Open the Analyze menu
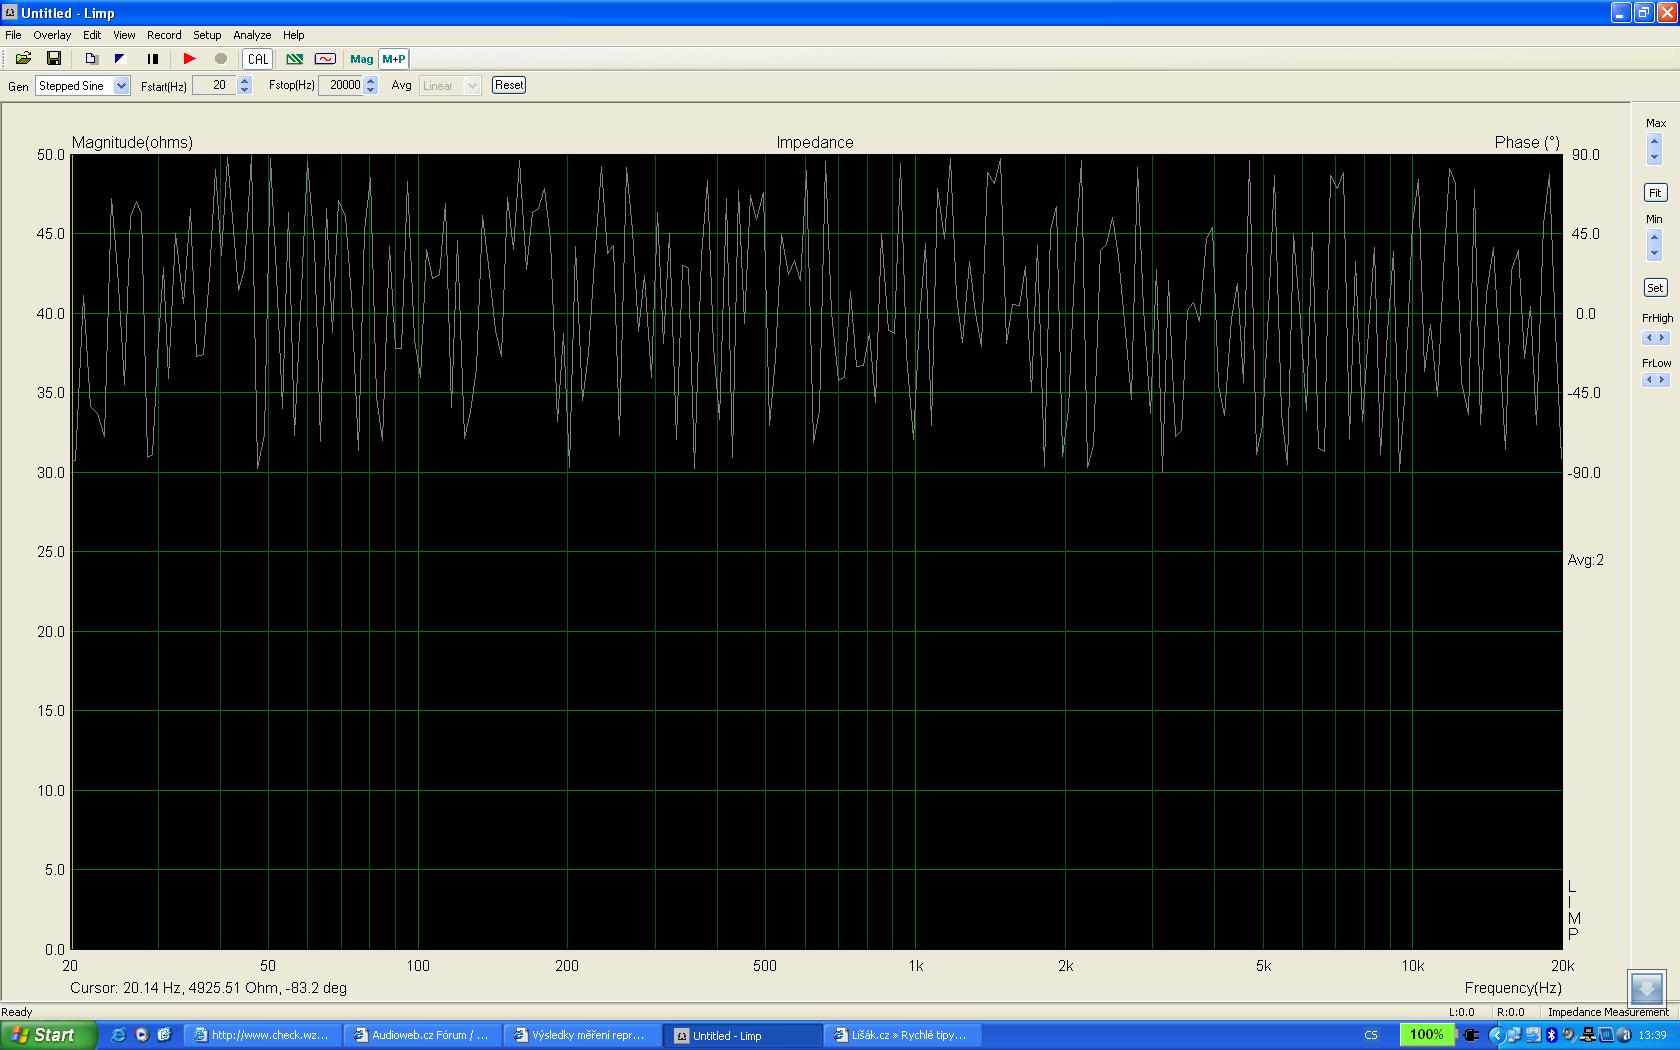The width and height of the screenshot is (1680, 1050). point(252,35)
